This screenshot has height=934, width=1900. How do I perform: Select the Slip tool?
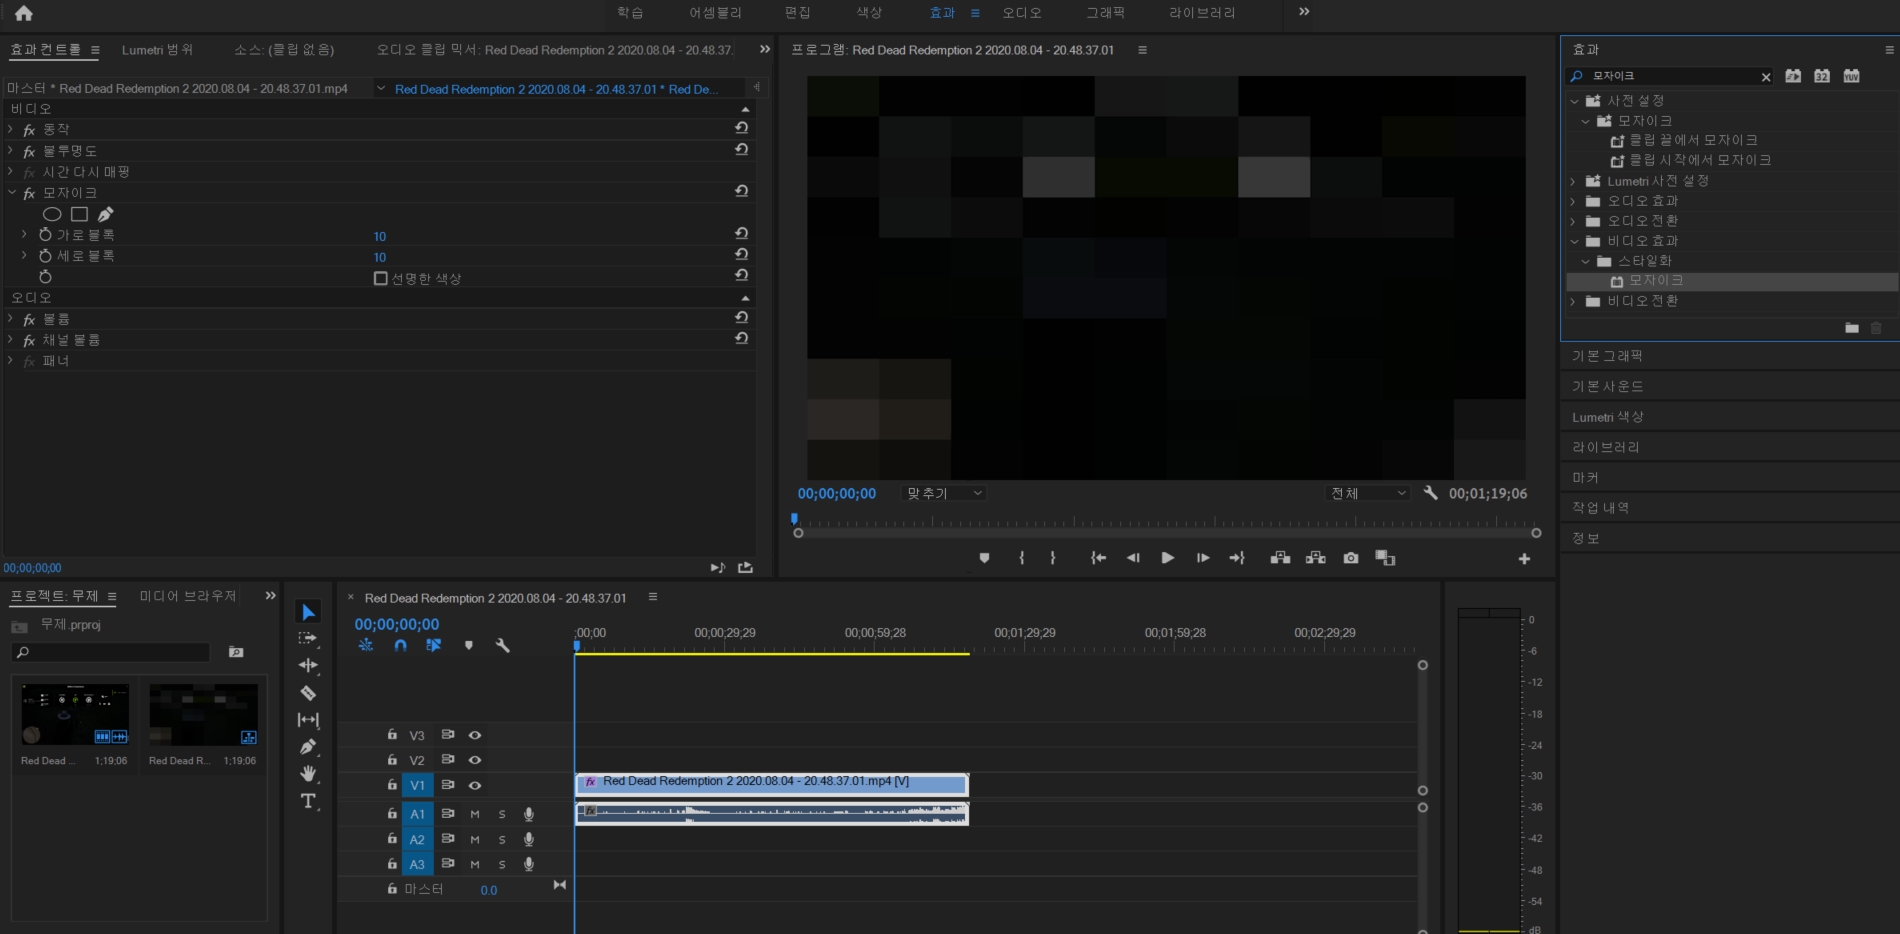[x=308, y=719]
